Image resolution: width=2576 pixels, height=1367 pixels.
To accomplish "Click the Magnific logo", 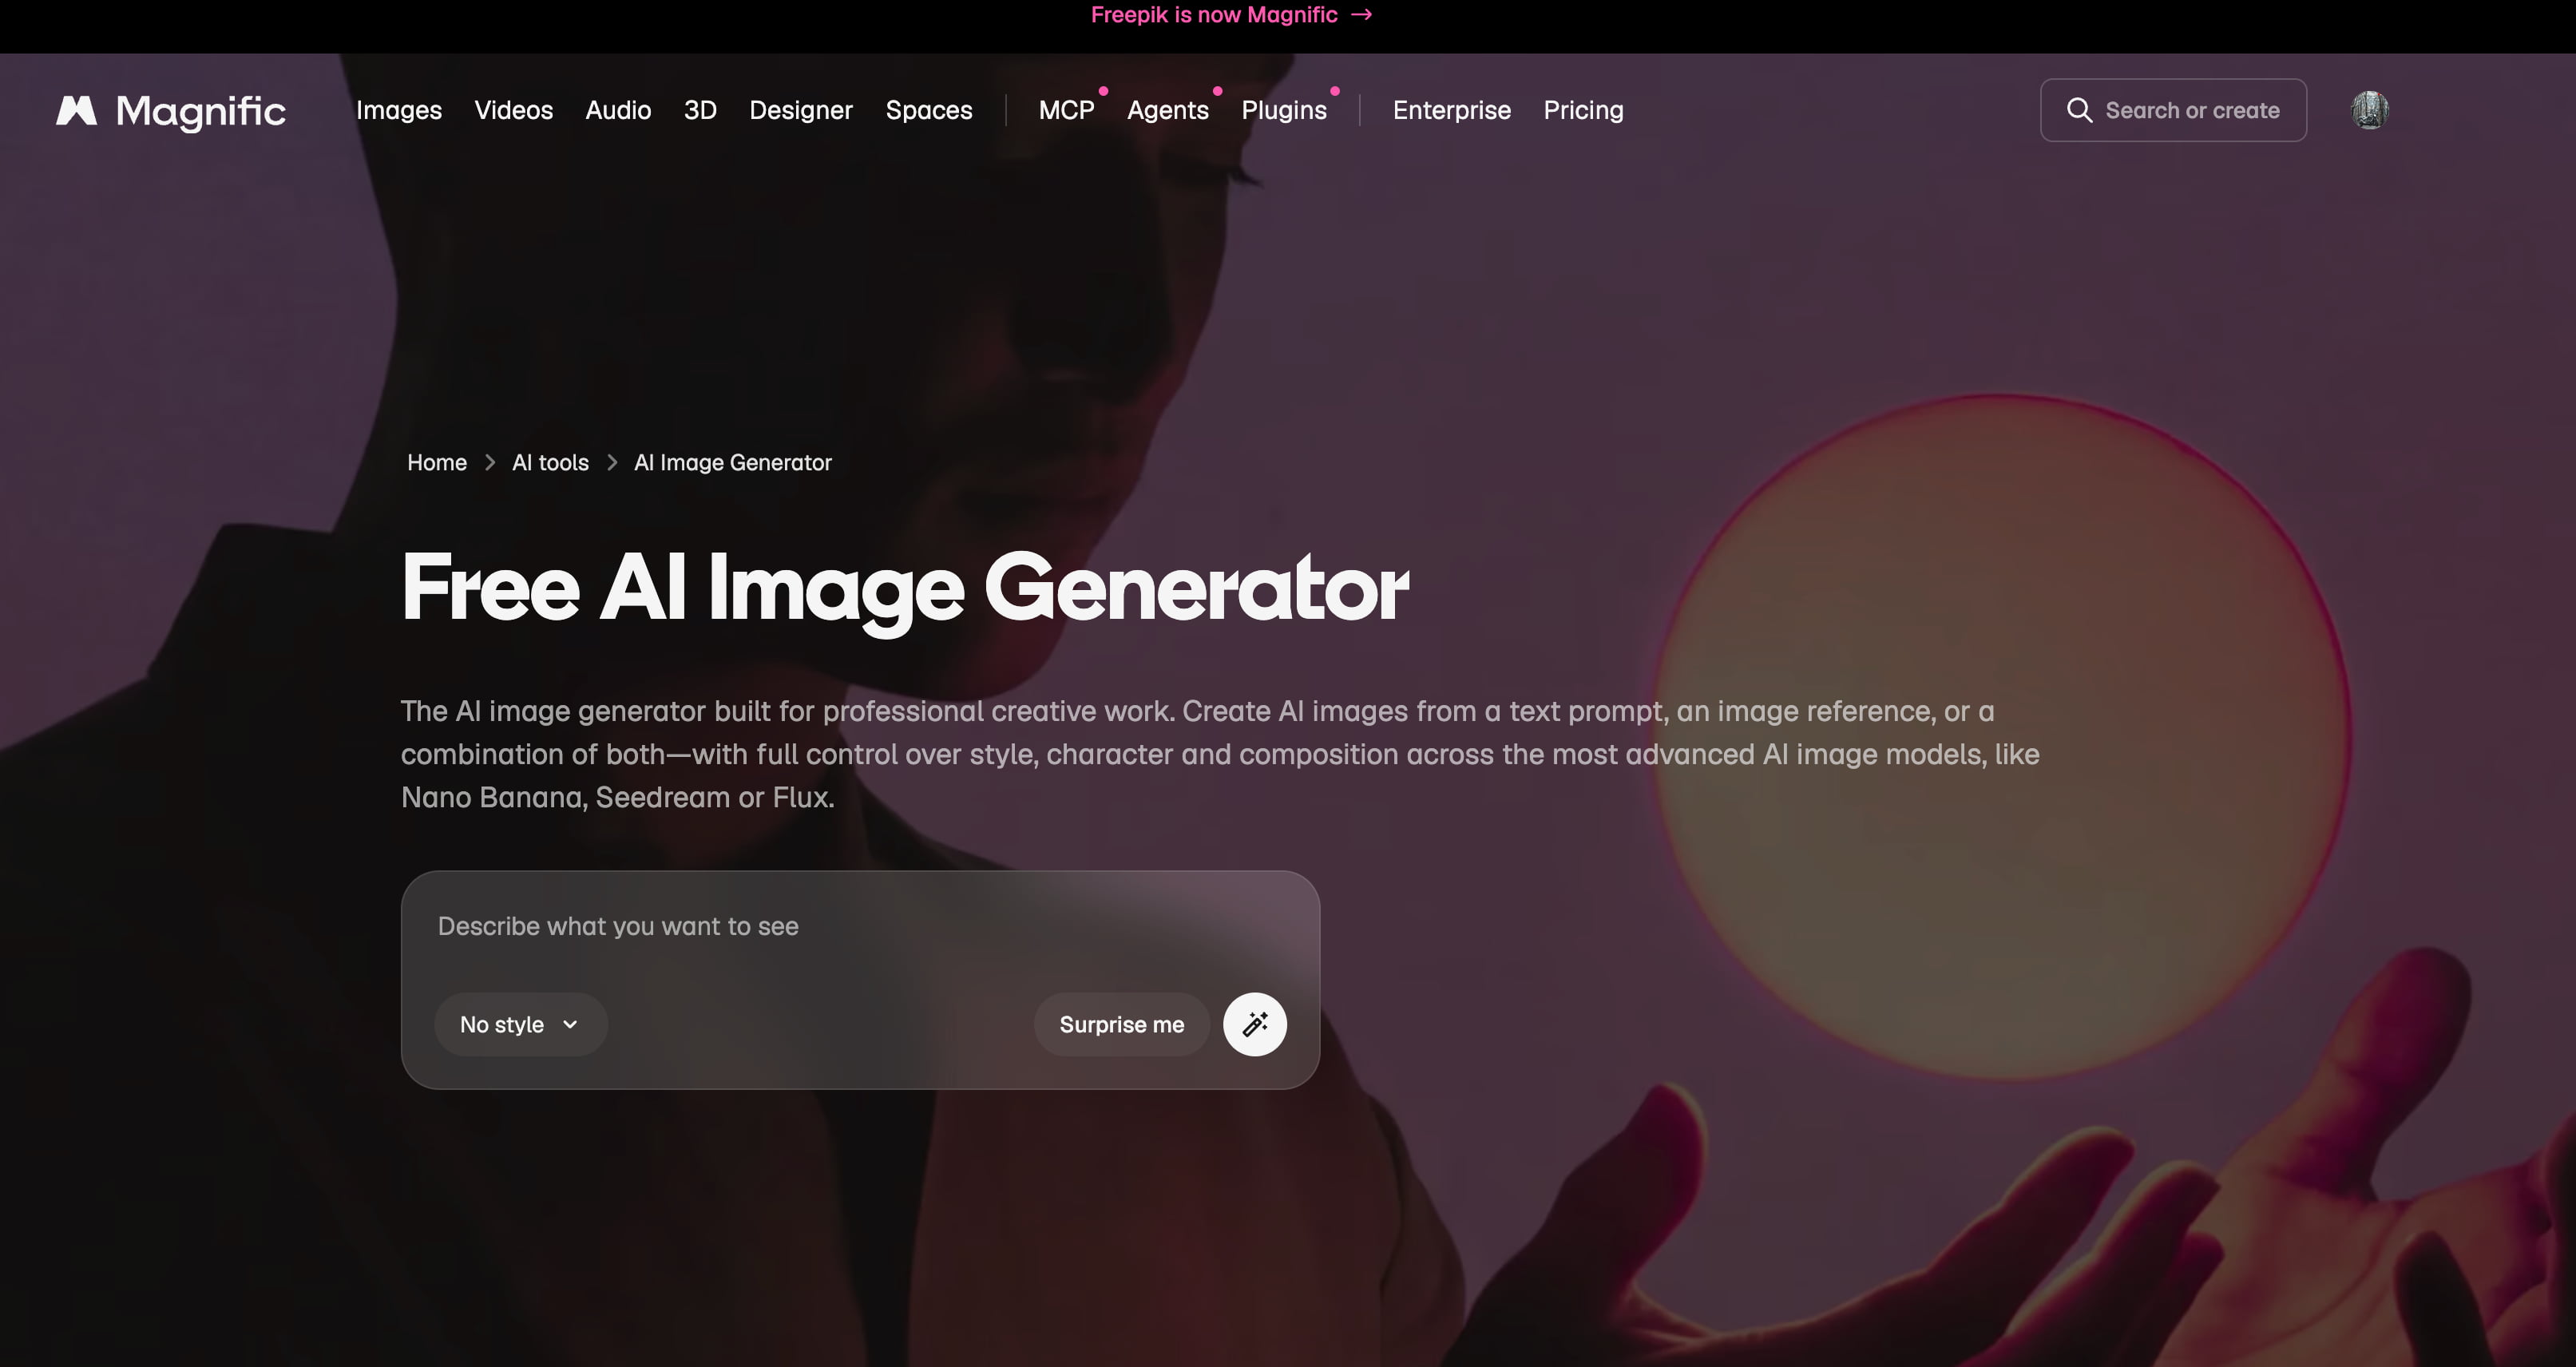I will coord(171,110).
